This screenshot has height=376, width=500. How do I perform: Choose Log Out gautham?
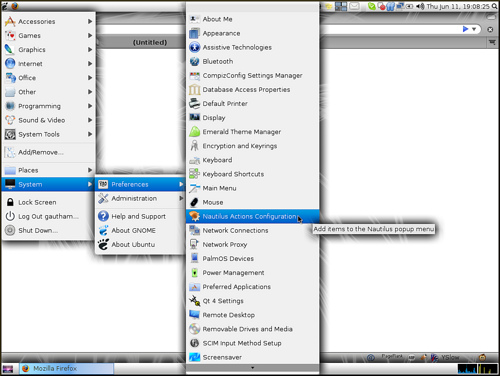tap(49, 216)
